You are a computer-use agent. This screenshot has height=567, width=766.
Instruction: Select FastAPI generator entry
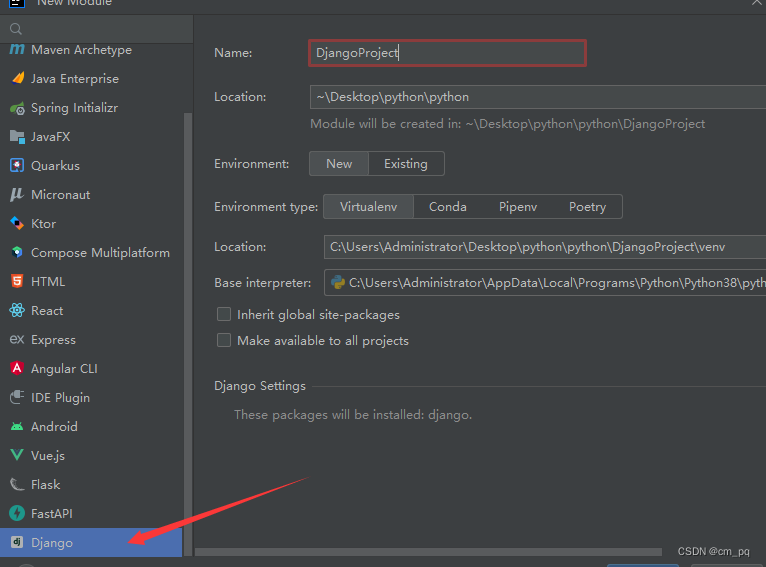point(91,513)
